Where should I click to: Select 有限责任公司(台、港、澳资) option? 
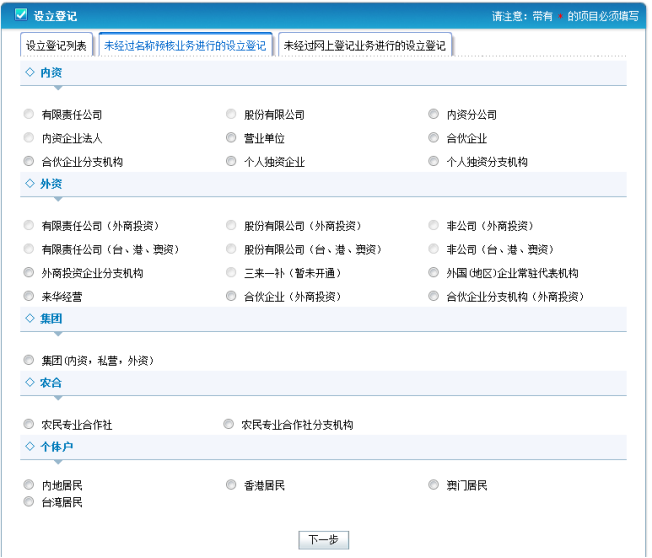pyautogui.click(x=29, y=249)
